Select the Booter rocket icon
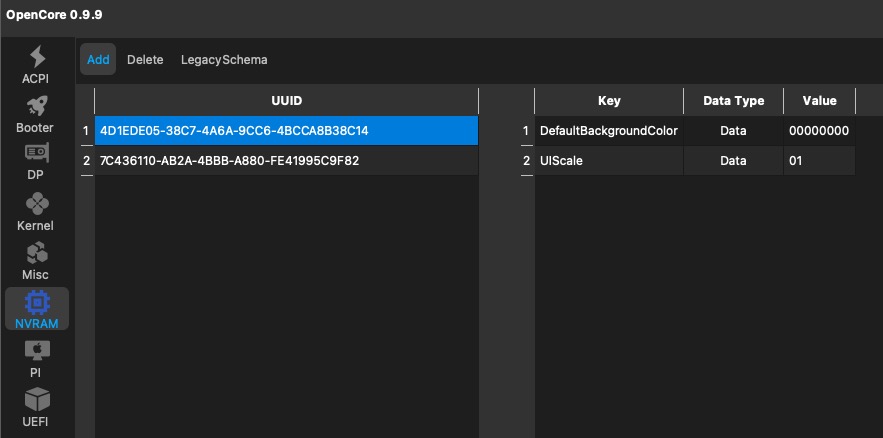The image size is (883, 438). tap(37, 107)
